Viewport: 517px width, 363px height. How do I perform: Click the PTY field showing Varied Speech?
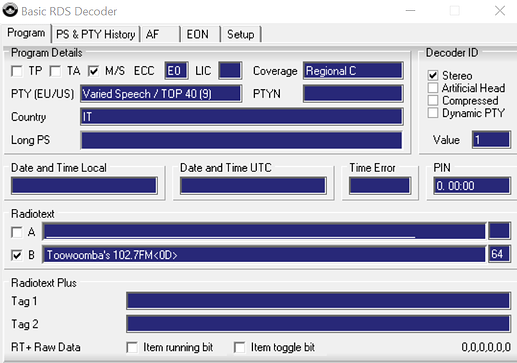tap(161, 94)
